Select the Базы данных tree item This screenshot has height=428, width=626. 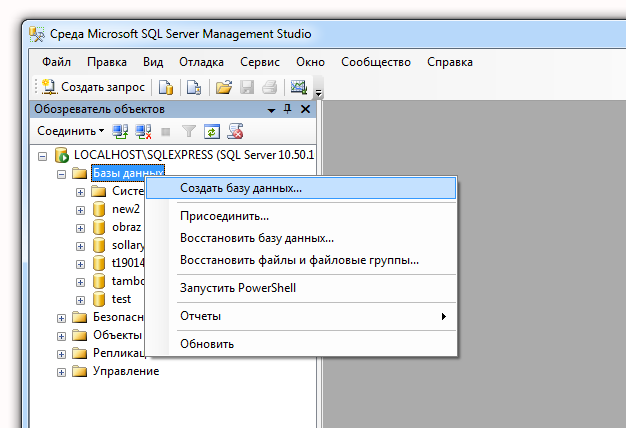[128, 173]
